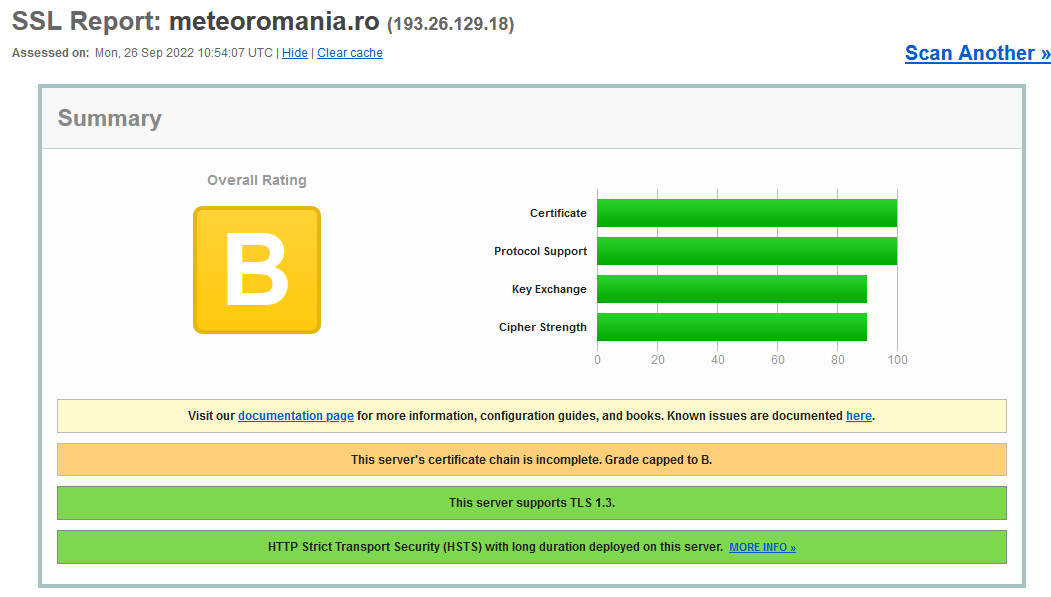Image resolution: width=1051 pixels, height=597 pixels.
Task: Click the IP address 193.26.129.18
Action: pyautogui.click(x=450, y=24)
